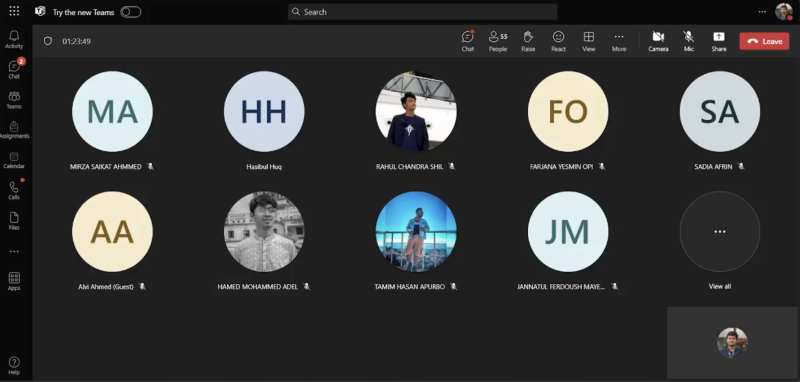This screenshot has width=800, height=382.
Task: Open Files in the left sidebar
Action: [14, 221]
